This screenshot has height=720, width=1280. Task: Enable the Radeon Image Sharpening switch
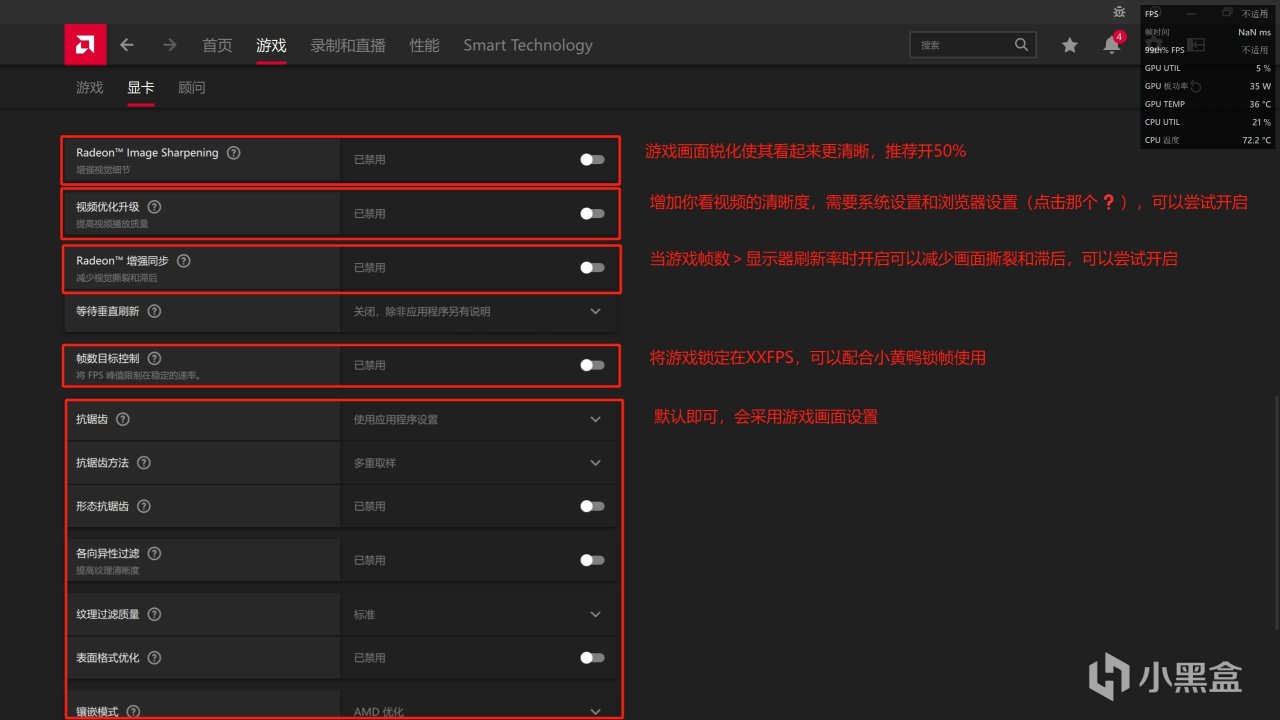click(x=592, y=159)
